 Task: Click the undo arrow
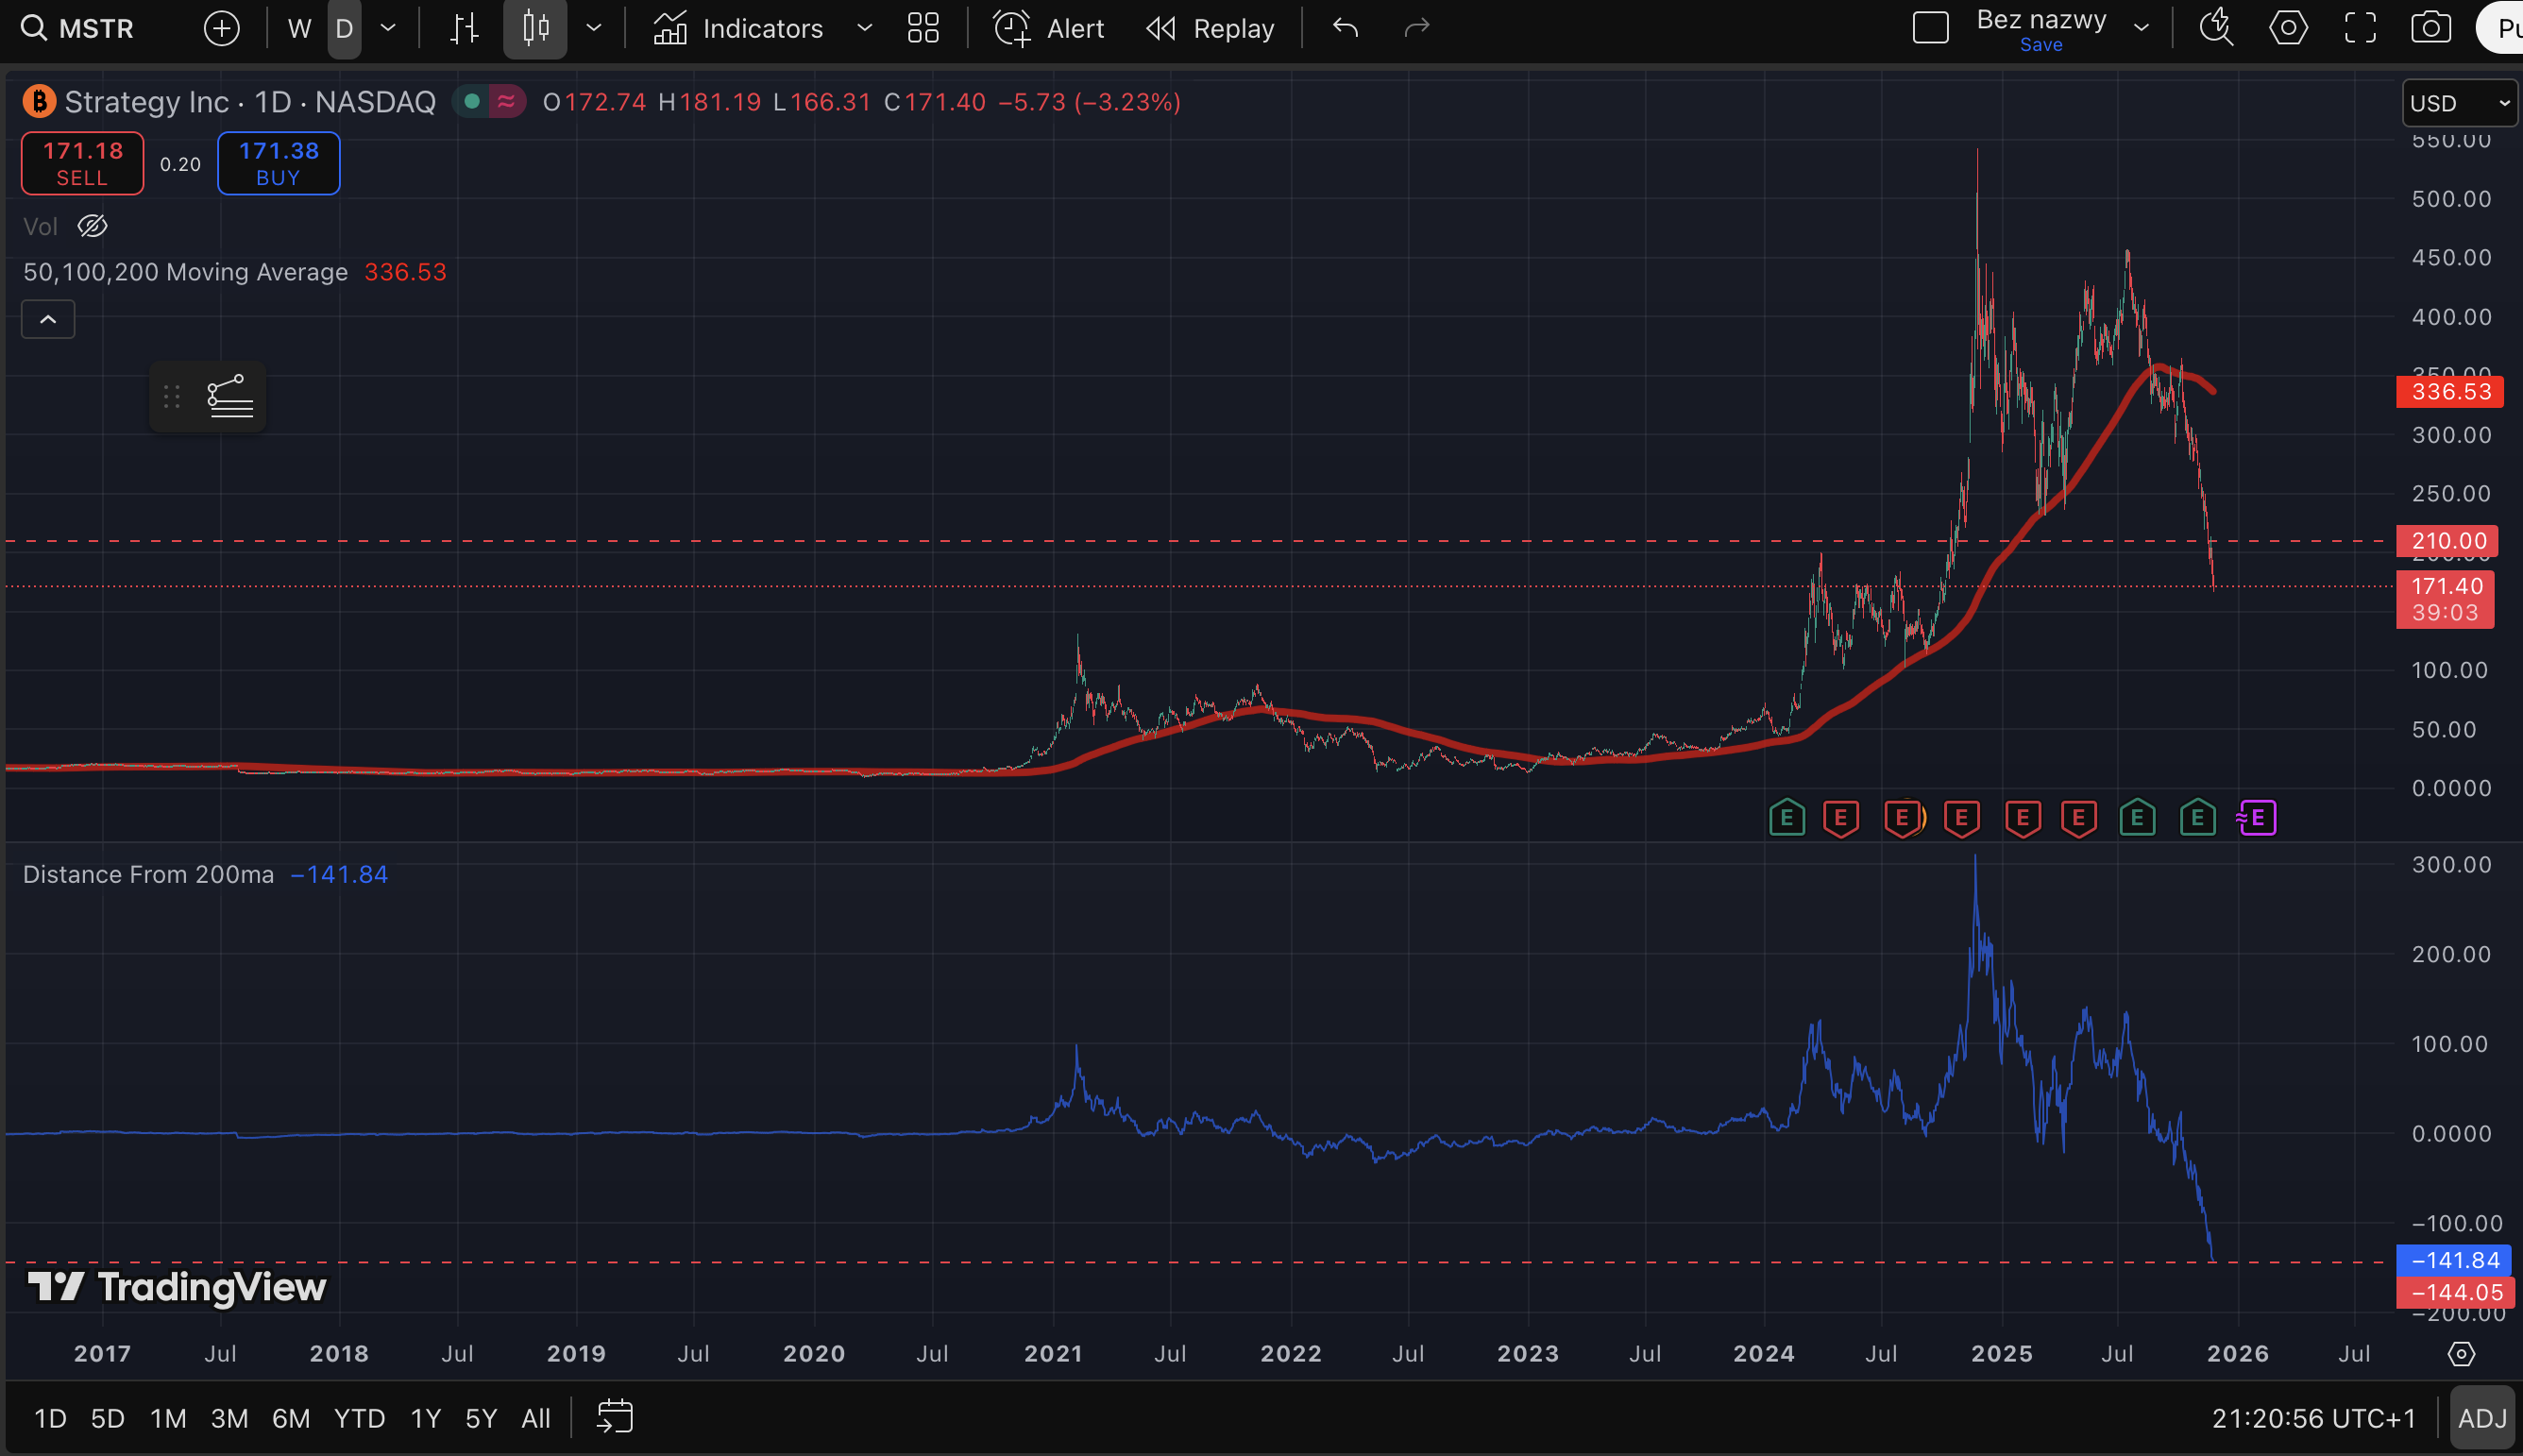click(x=1345, y=28)
